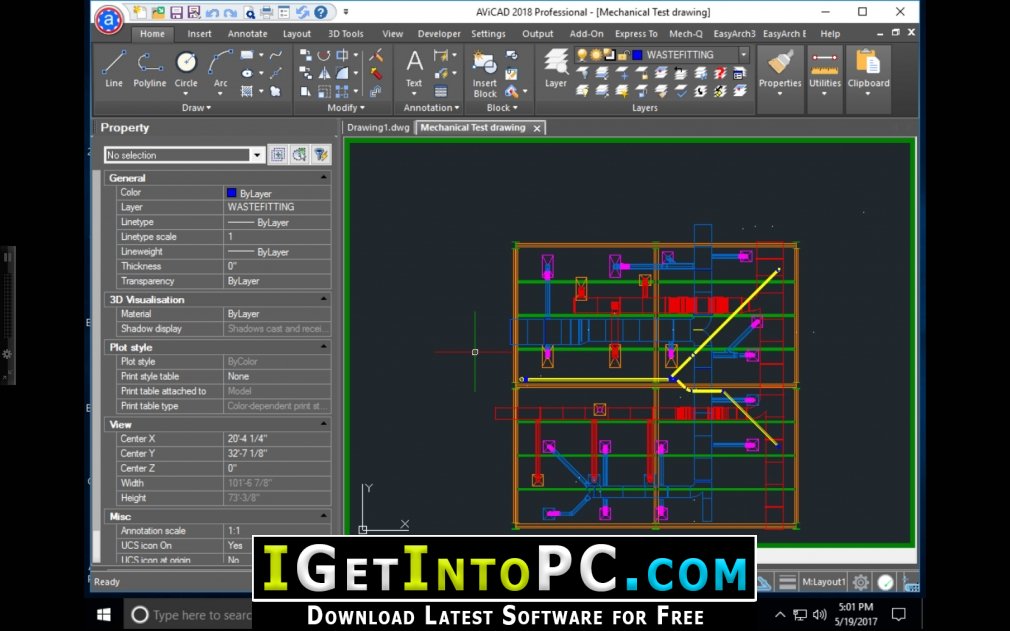Collapse the 3D Visualisation section
Image resolution: width=1010 pixels, height=631 pixels.
coord(323,299)
